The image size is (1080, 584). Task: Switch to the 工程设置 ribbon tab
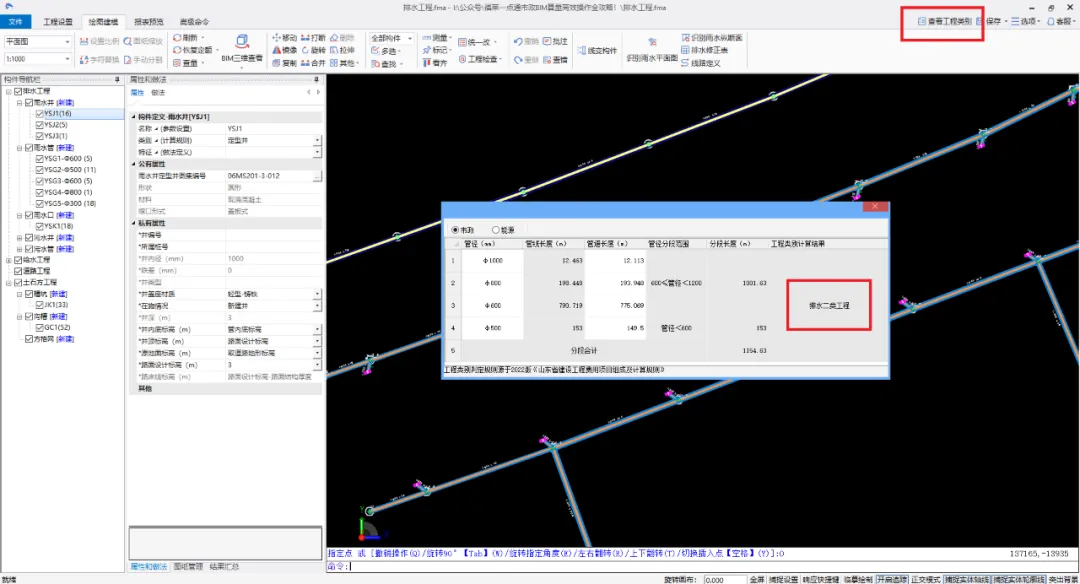click(x=58, y=22)
